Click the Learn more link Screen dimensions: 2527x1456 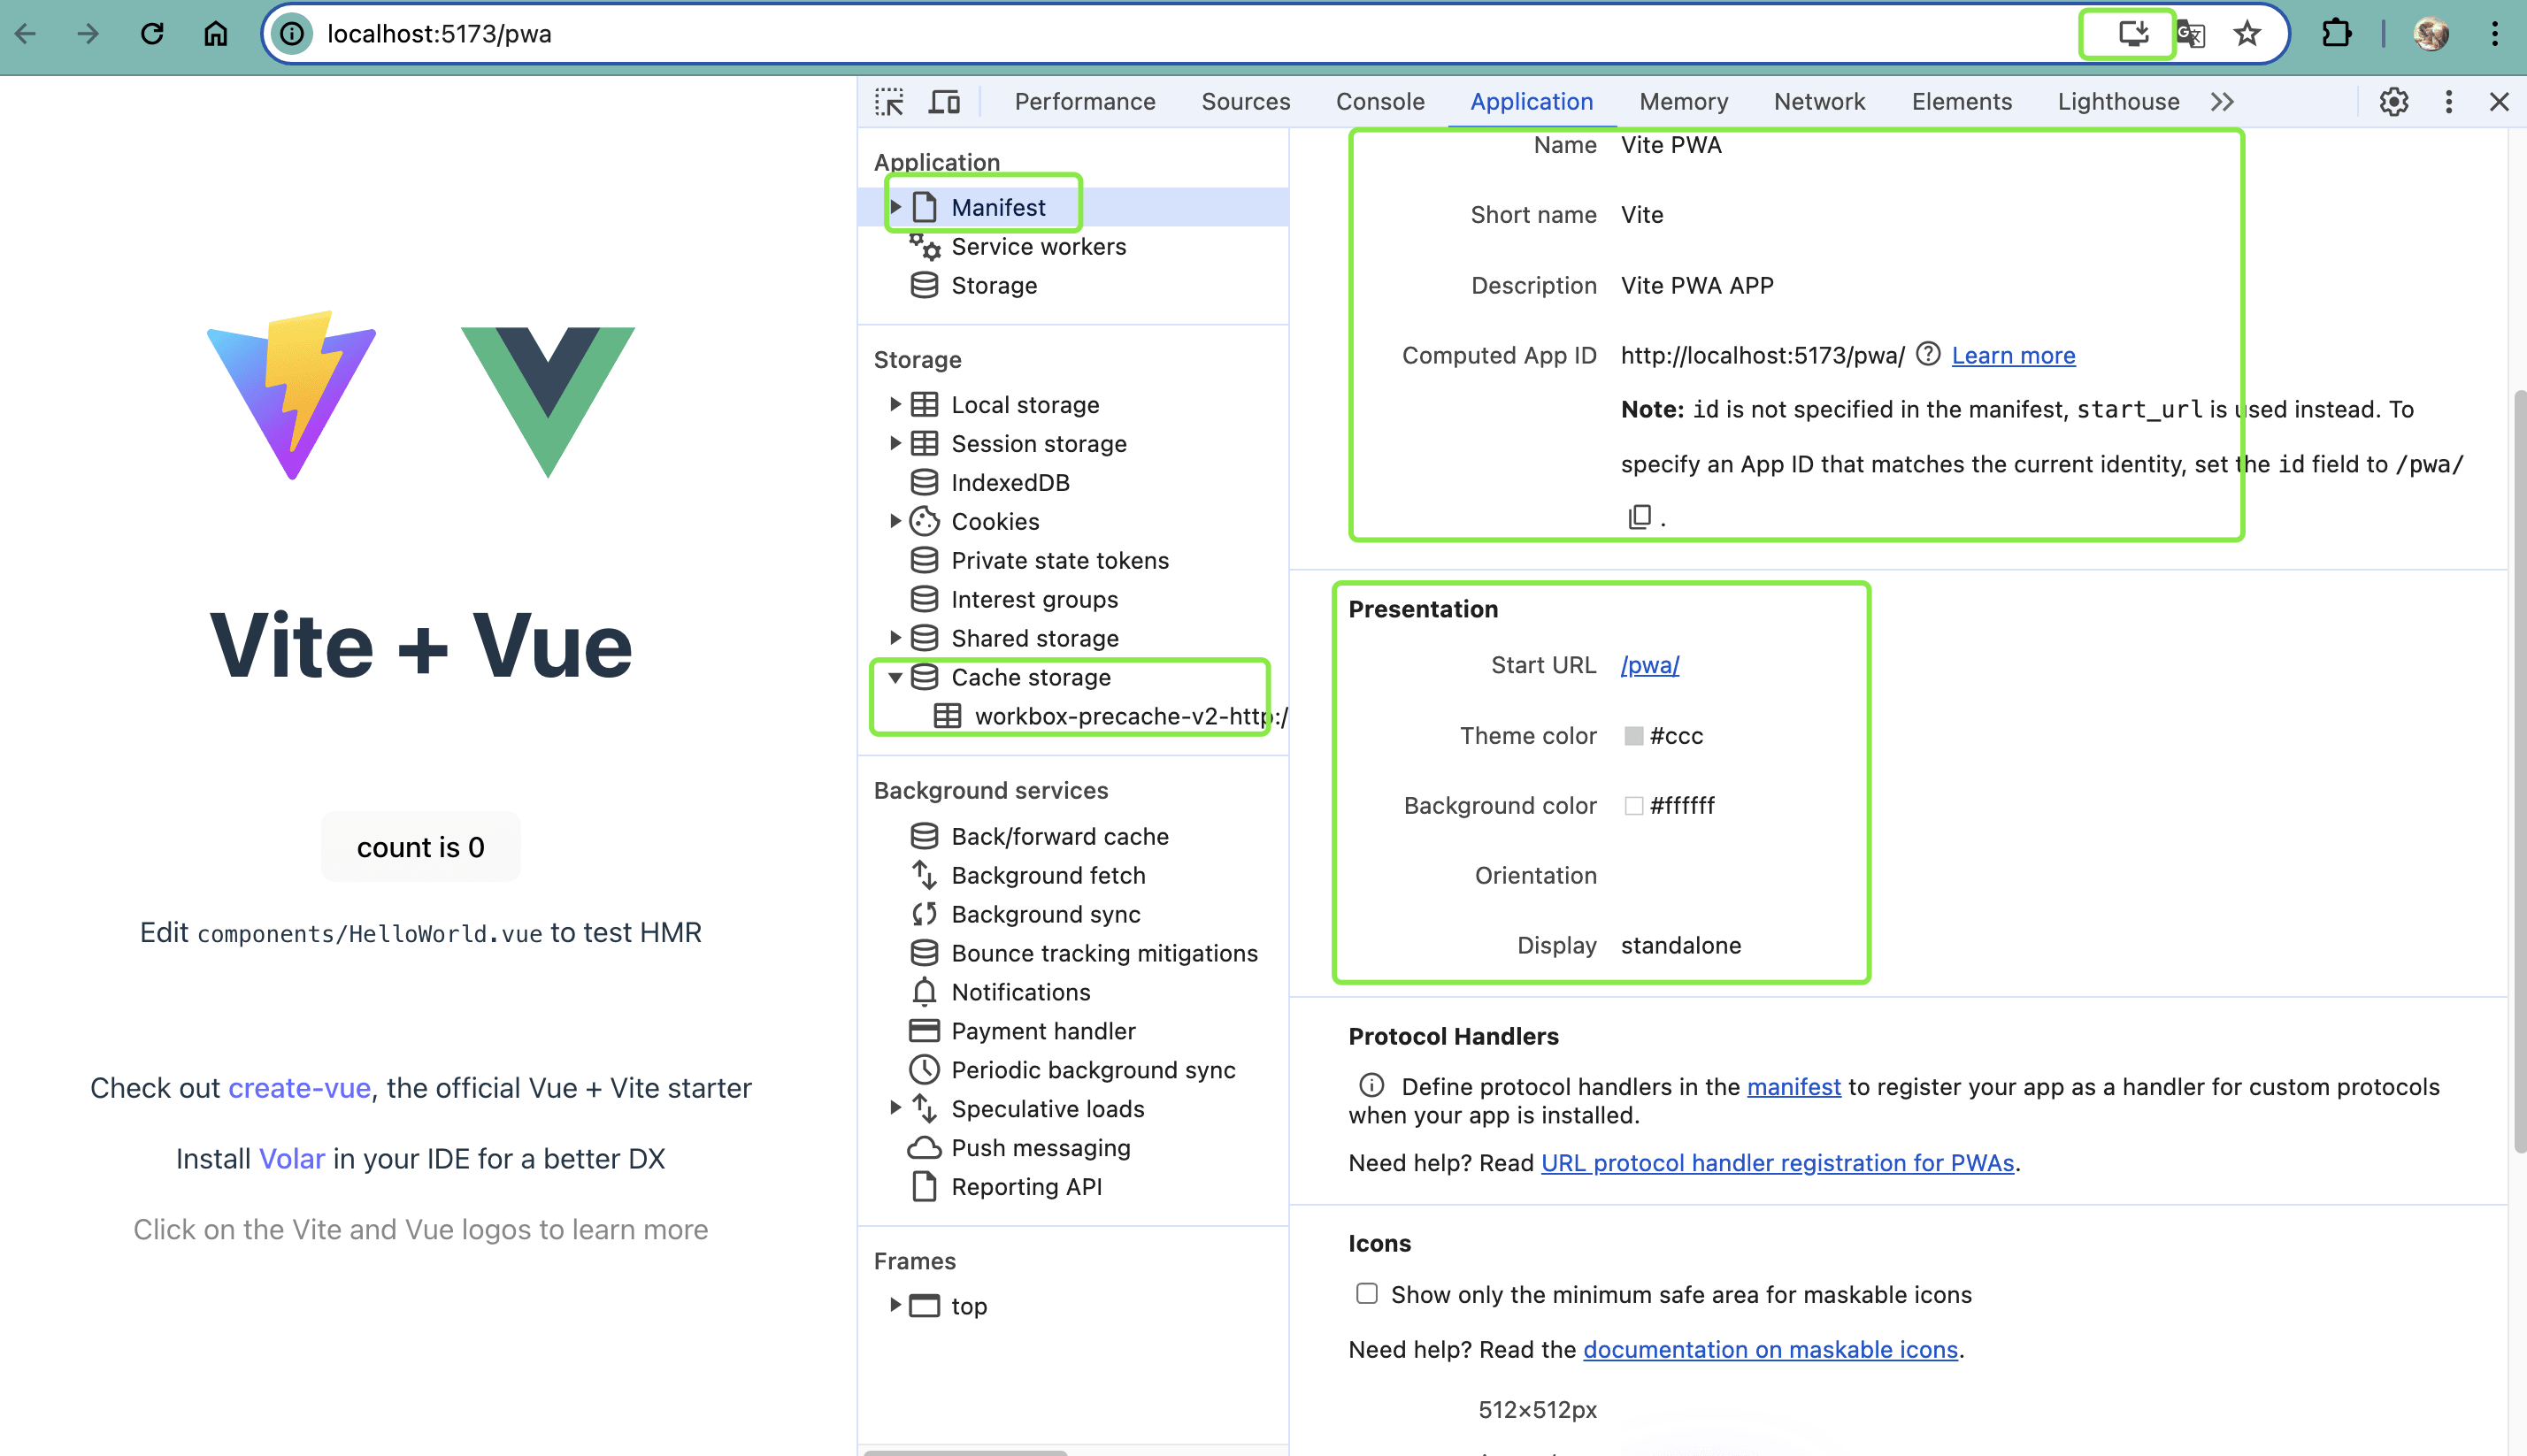pos(2013,355)
